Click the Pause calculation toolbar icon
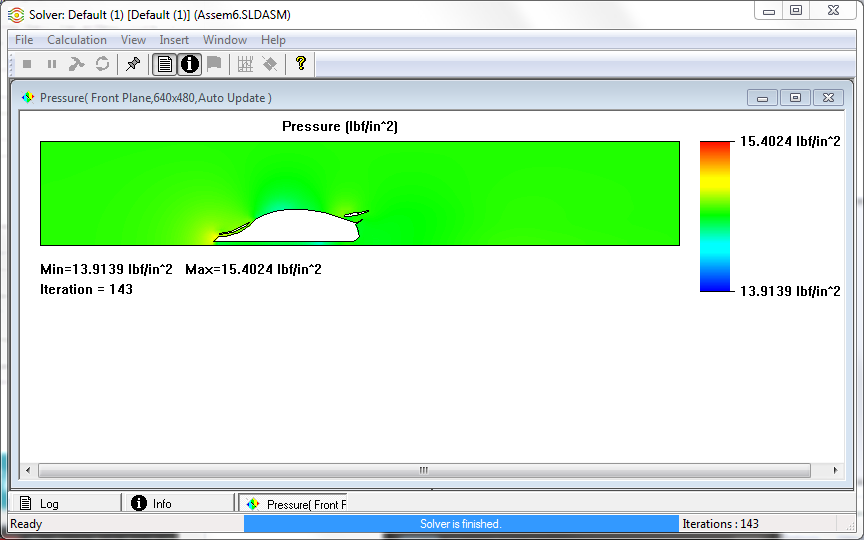Image resolution: width=864 pixels, height=540 pixels. 52,64
